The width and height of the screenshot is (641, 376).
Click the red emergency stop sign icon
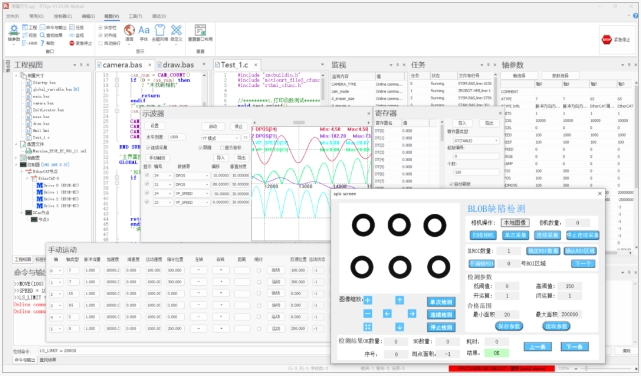[606, 39]
